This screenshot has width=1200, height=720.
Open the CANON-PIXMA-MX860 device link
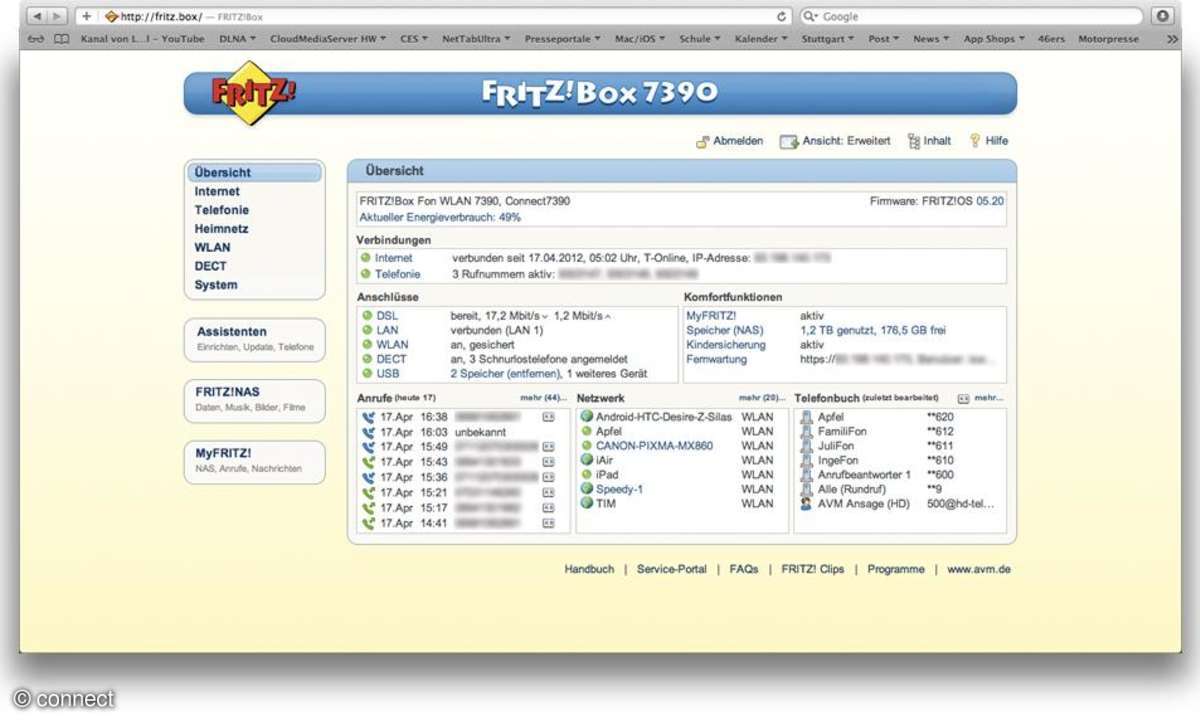click(655, 446)
